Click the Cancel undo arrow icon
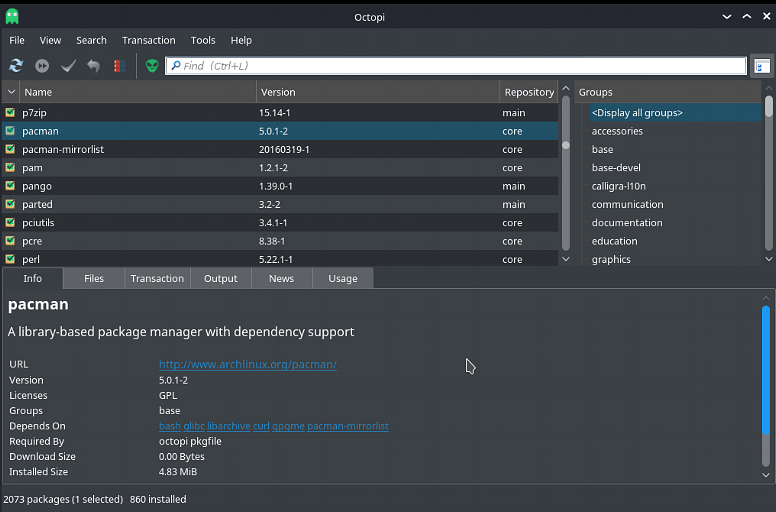Screen dimensions: 776x512 click(x=94, y=66)
